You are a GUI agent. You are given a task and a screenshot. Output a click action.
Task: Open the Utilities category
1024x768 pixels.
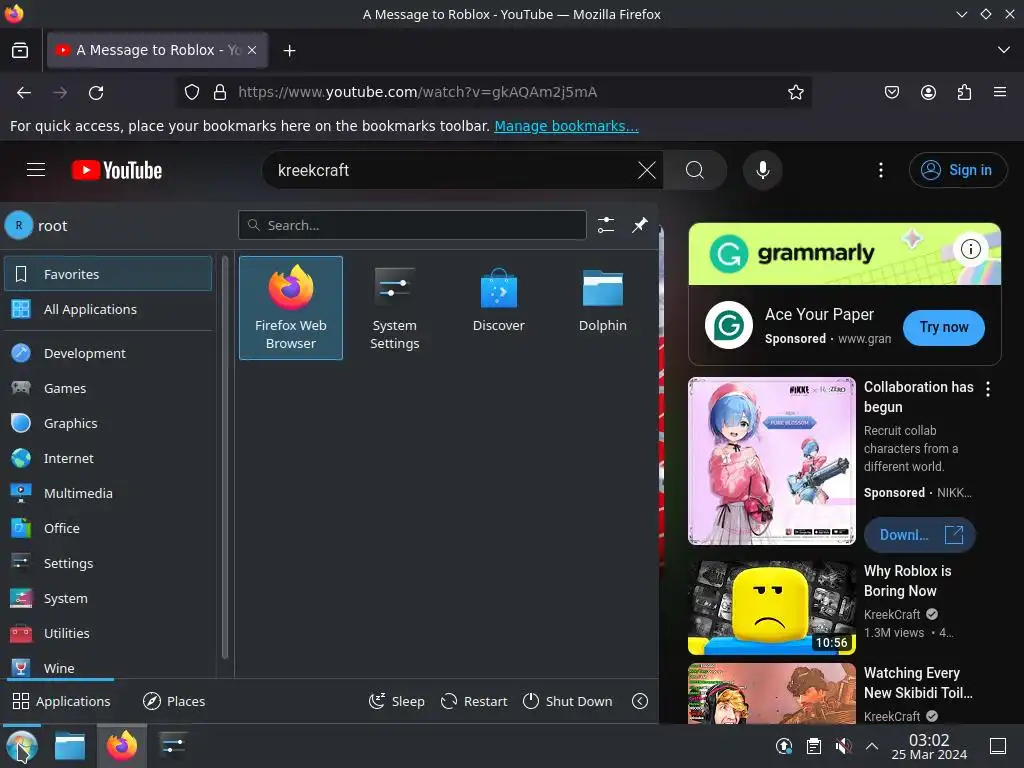(x=108, y=633)
